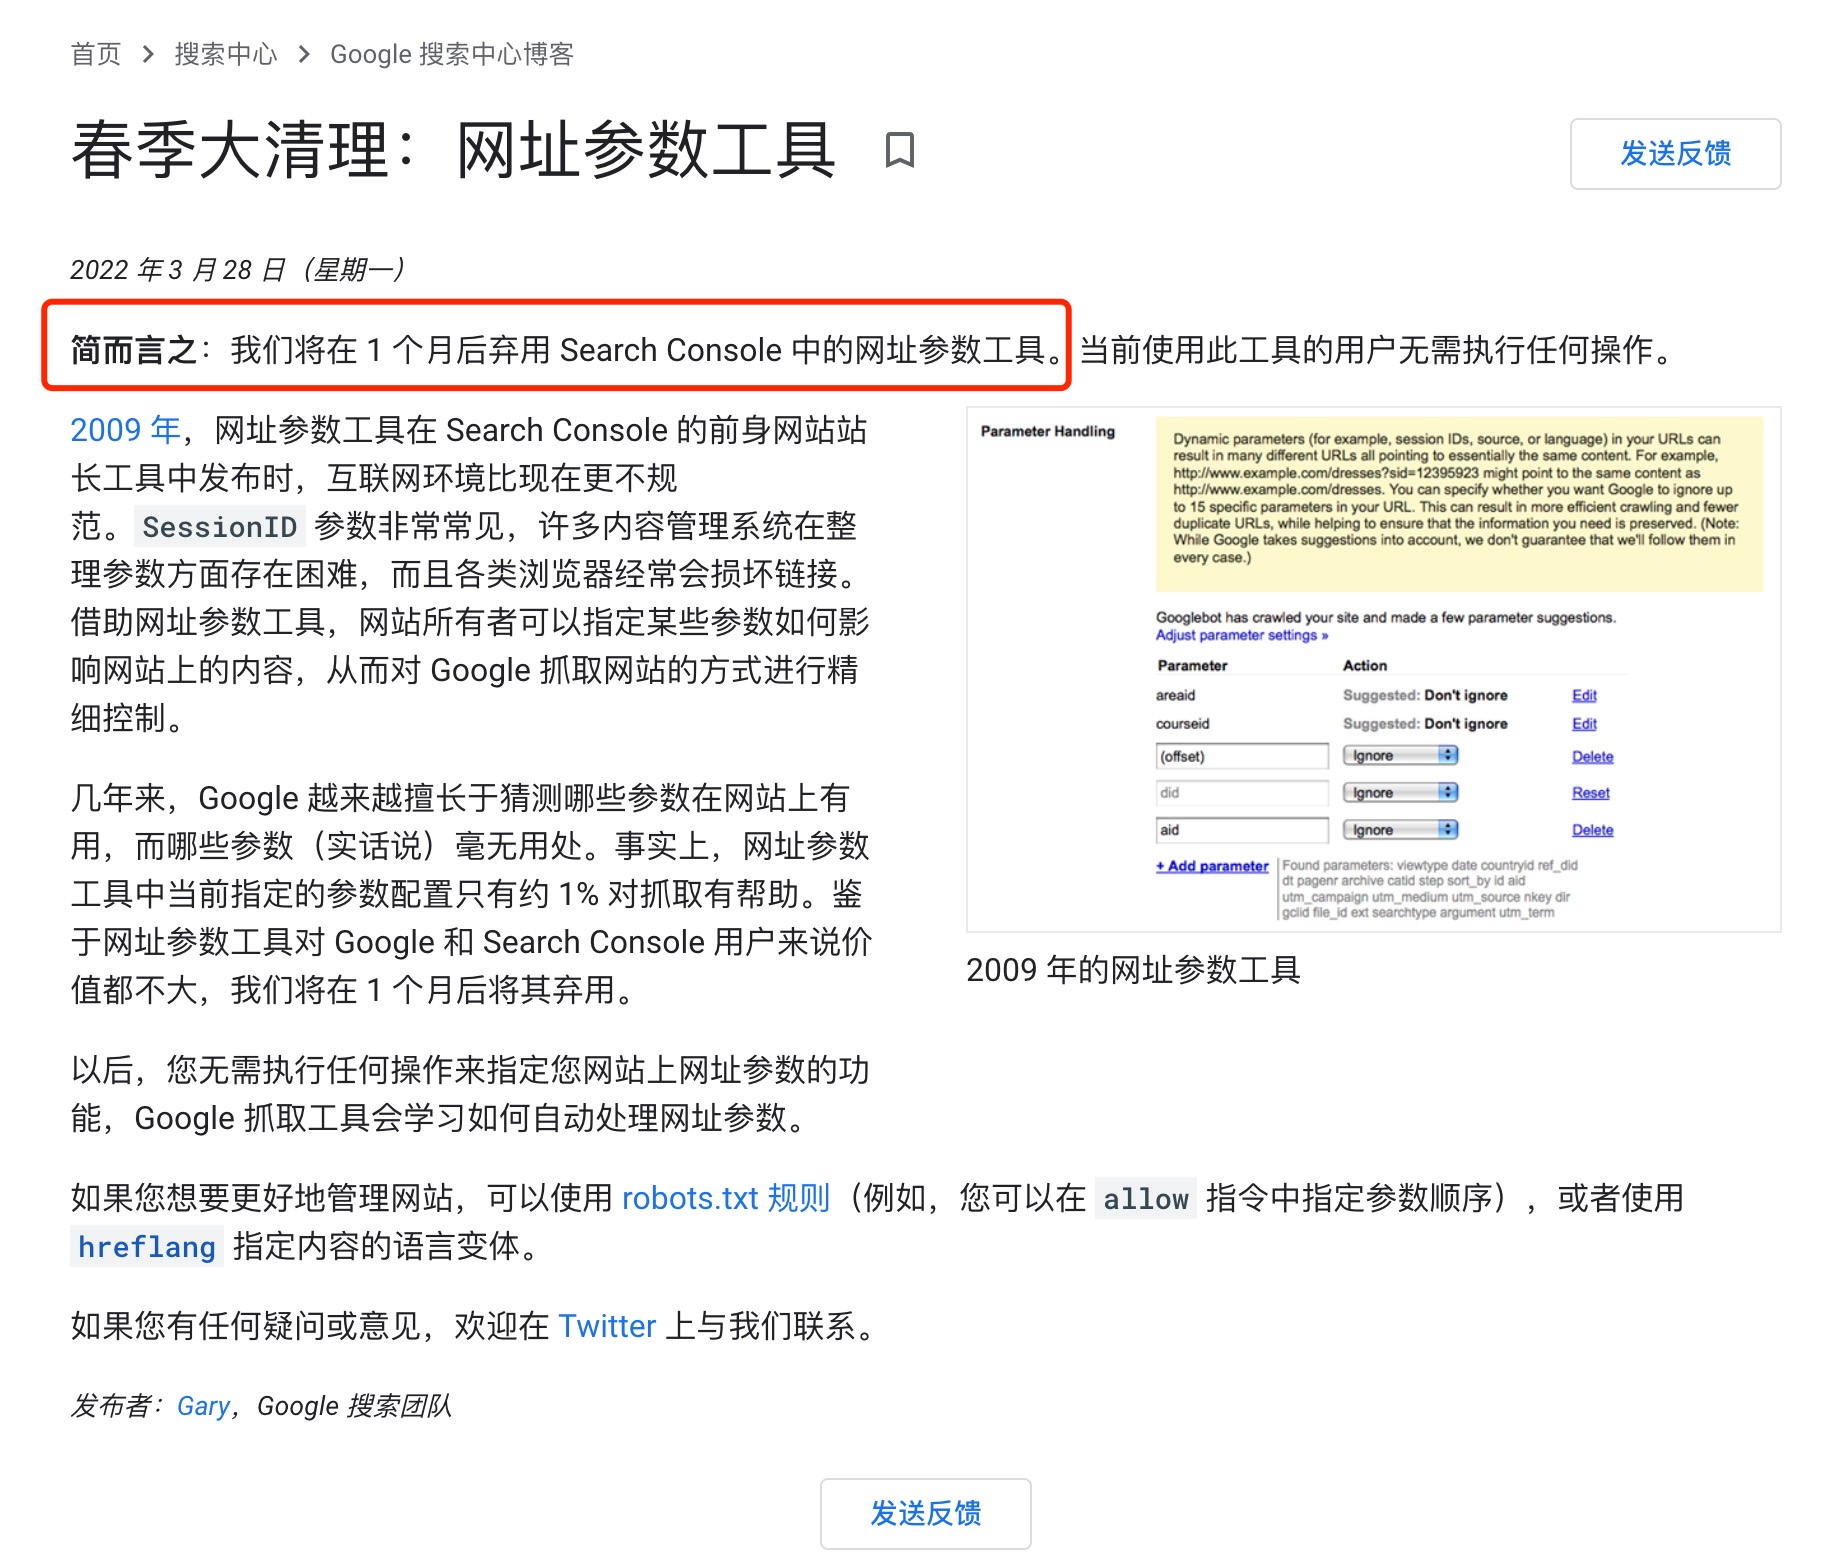Screen dimensions: 1824x1564
Task: Click the Ignore dropdown beside the did field
Action: click(1400, 793)
